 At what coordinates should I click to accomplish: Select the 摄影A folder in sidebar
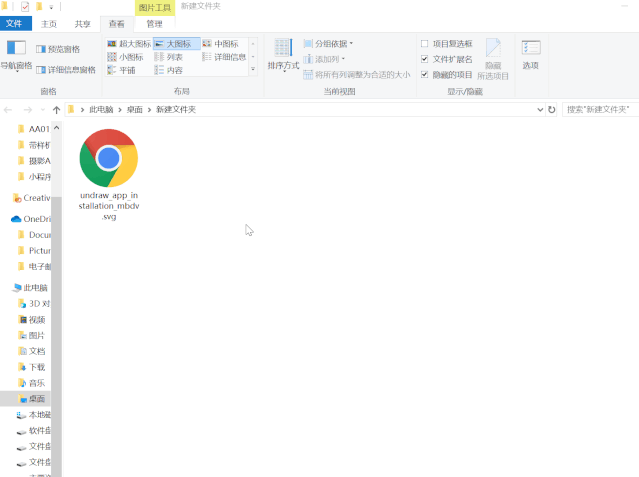click(34, 161)
